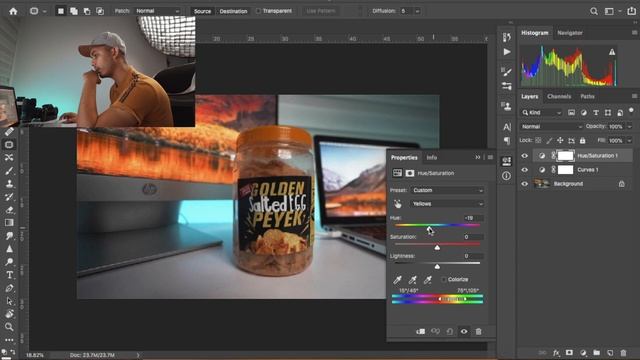Open the Edit Toolbar three-dots button
The width and height of the screenshot is (640, 360).
[x=9, y=340]
